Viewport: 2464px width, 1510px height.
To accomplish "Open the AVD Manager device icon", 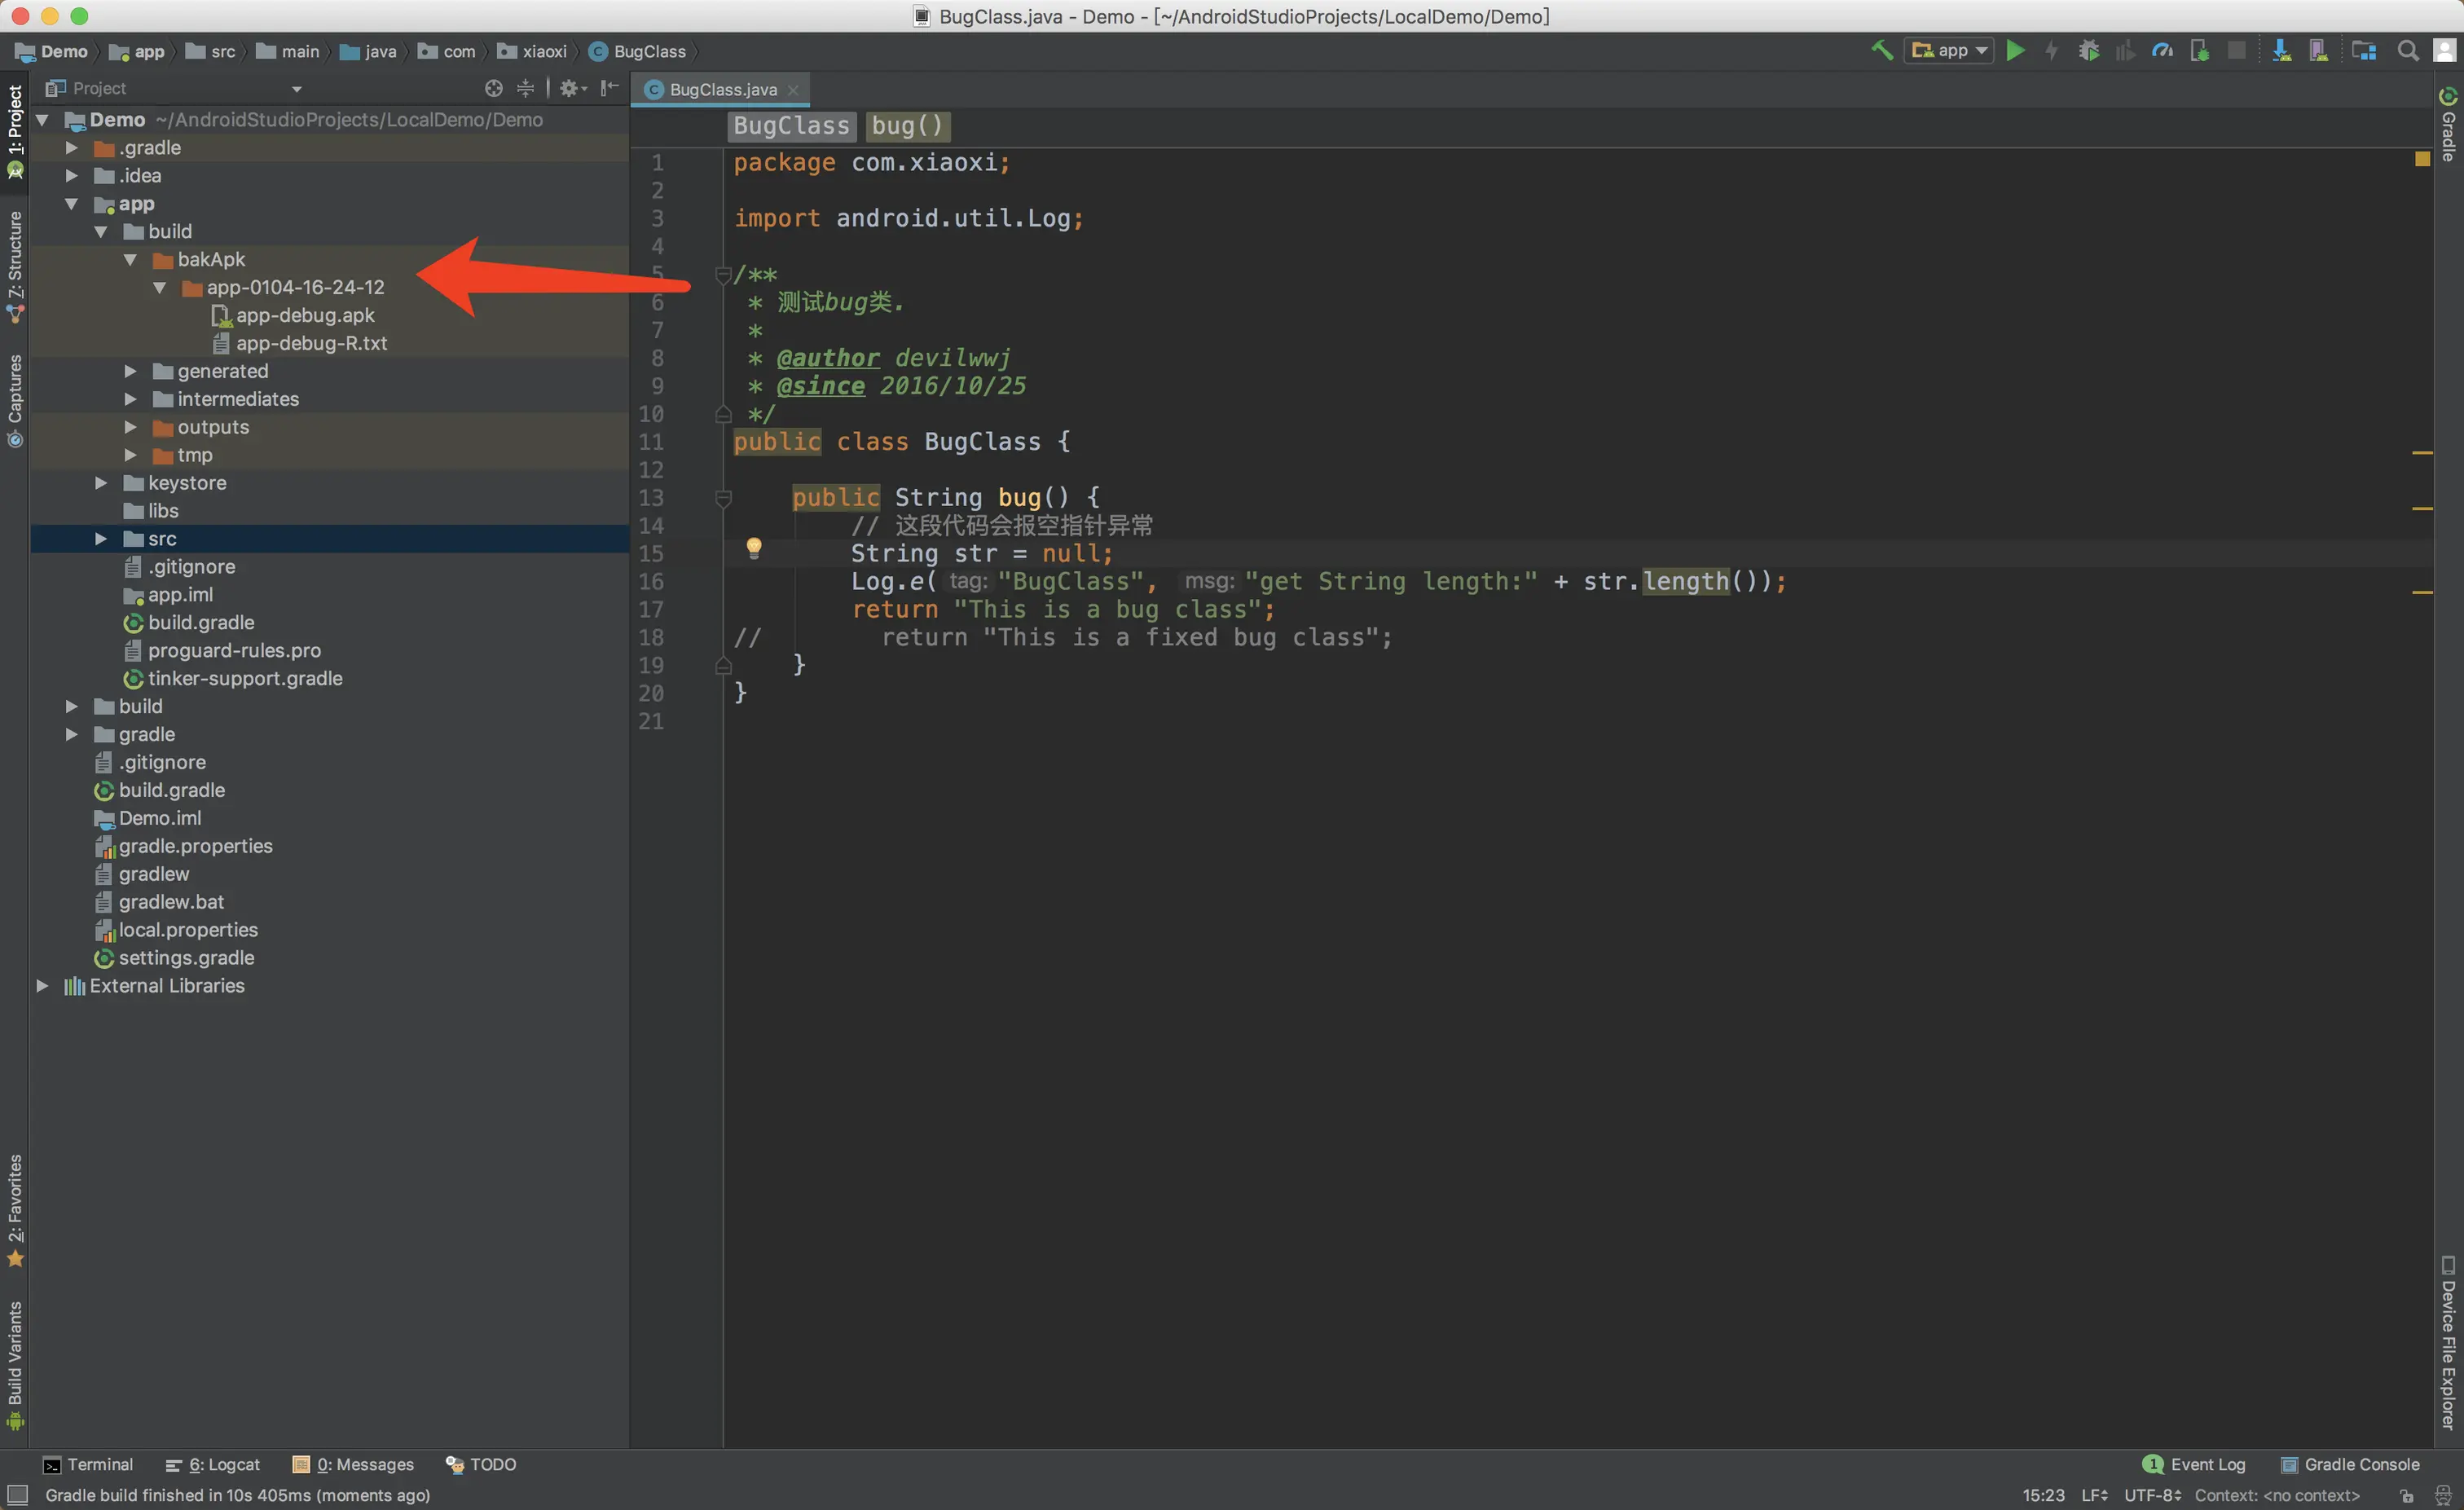I will click(x=2318, y=50).
